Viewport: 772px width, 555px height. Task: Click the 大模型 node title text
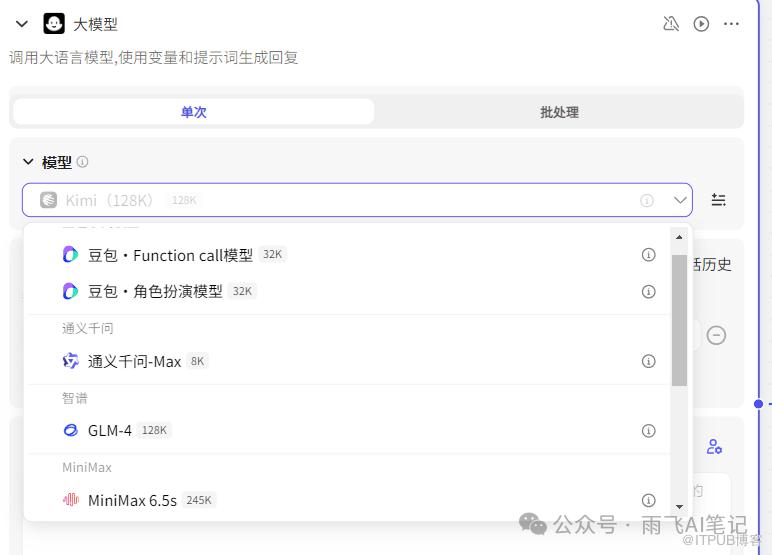pos(95,24)
